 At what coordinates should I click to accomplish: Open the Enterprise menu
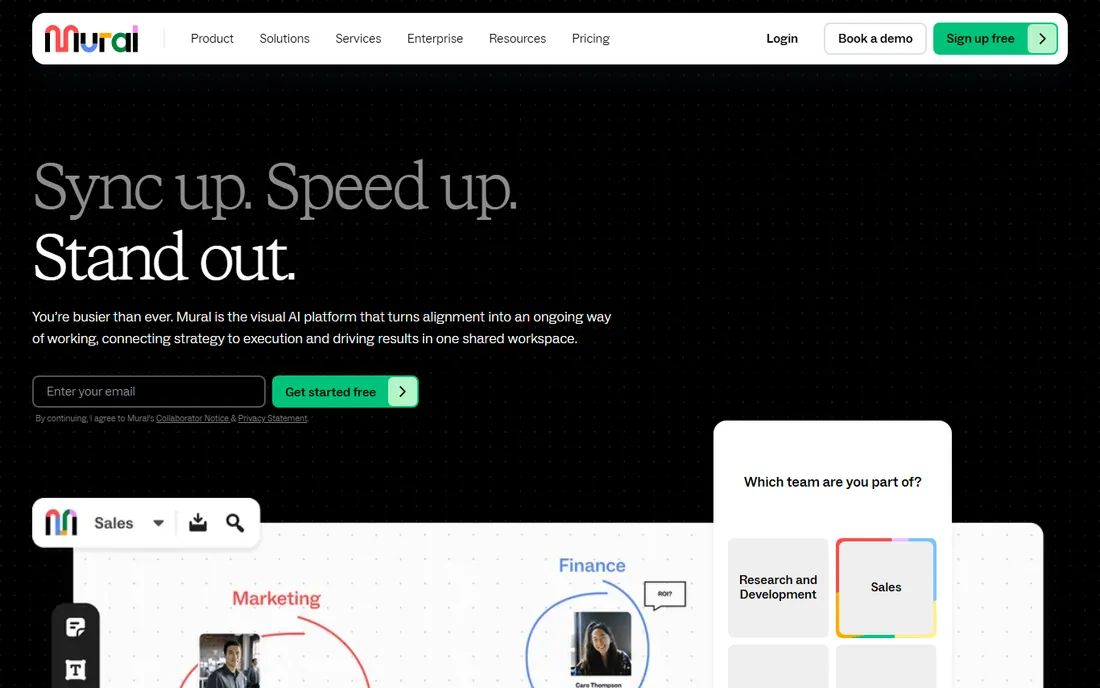pyautogui.click(x=435, y=39)
